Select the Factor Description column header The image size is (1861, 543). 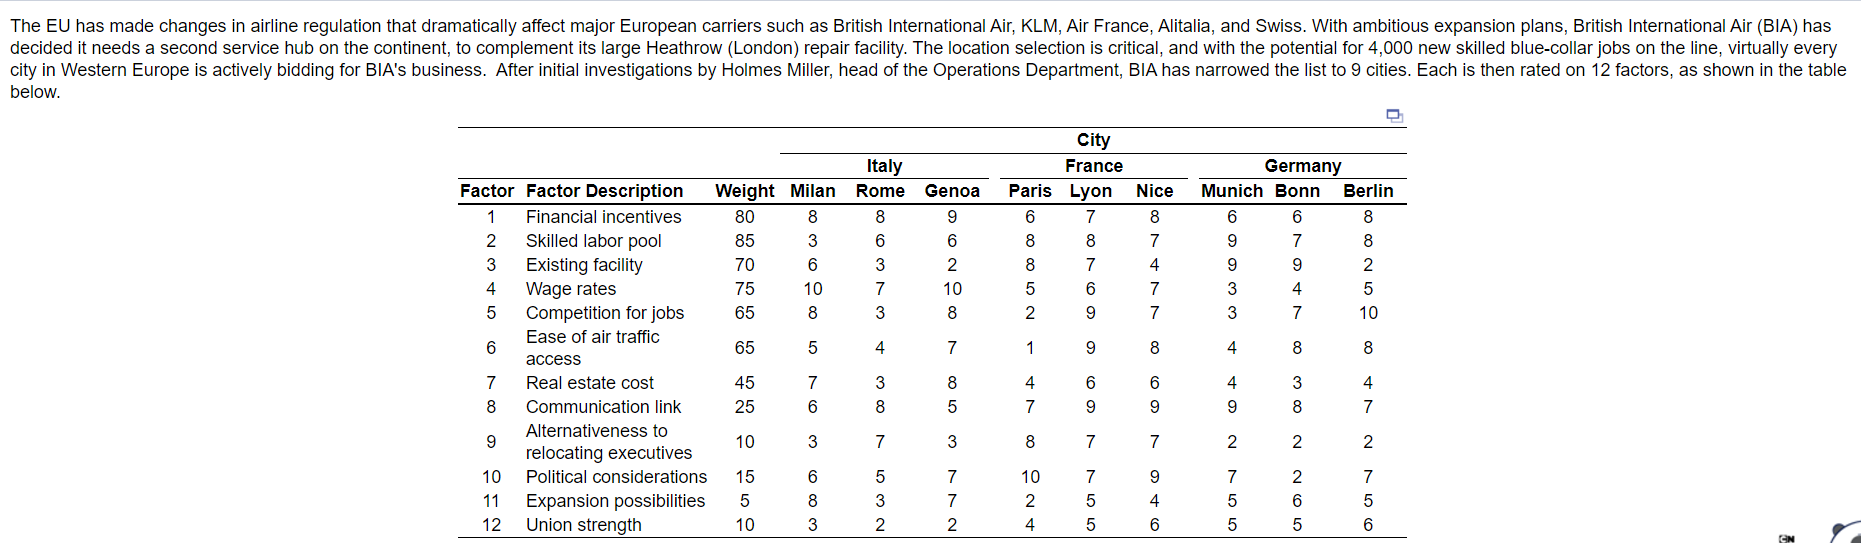(604, 191)
